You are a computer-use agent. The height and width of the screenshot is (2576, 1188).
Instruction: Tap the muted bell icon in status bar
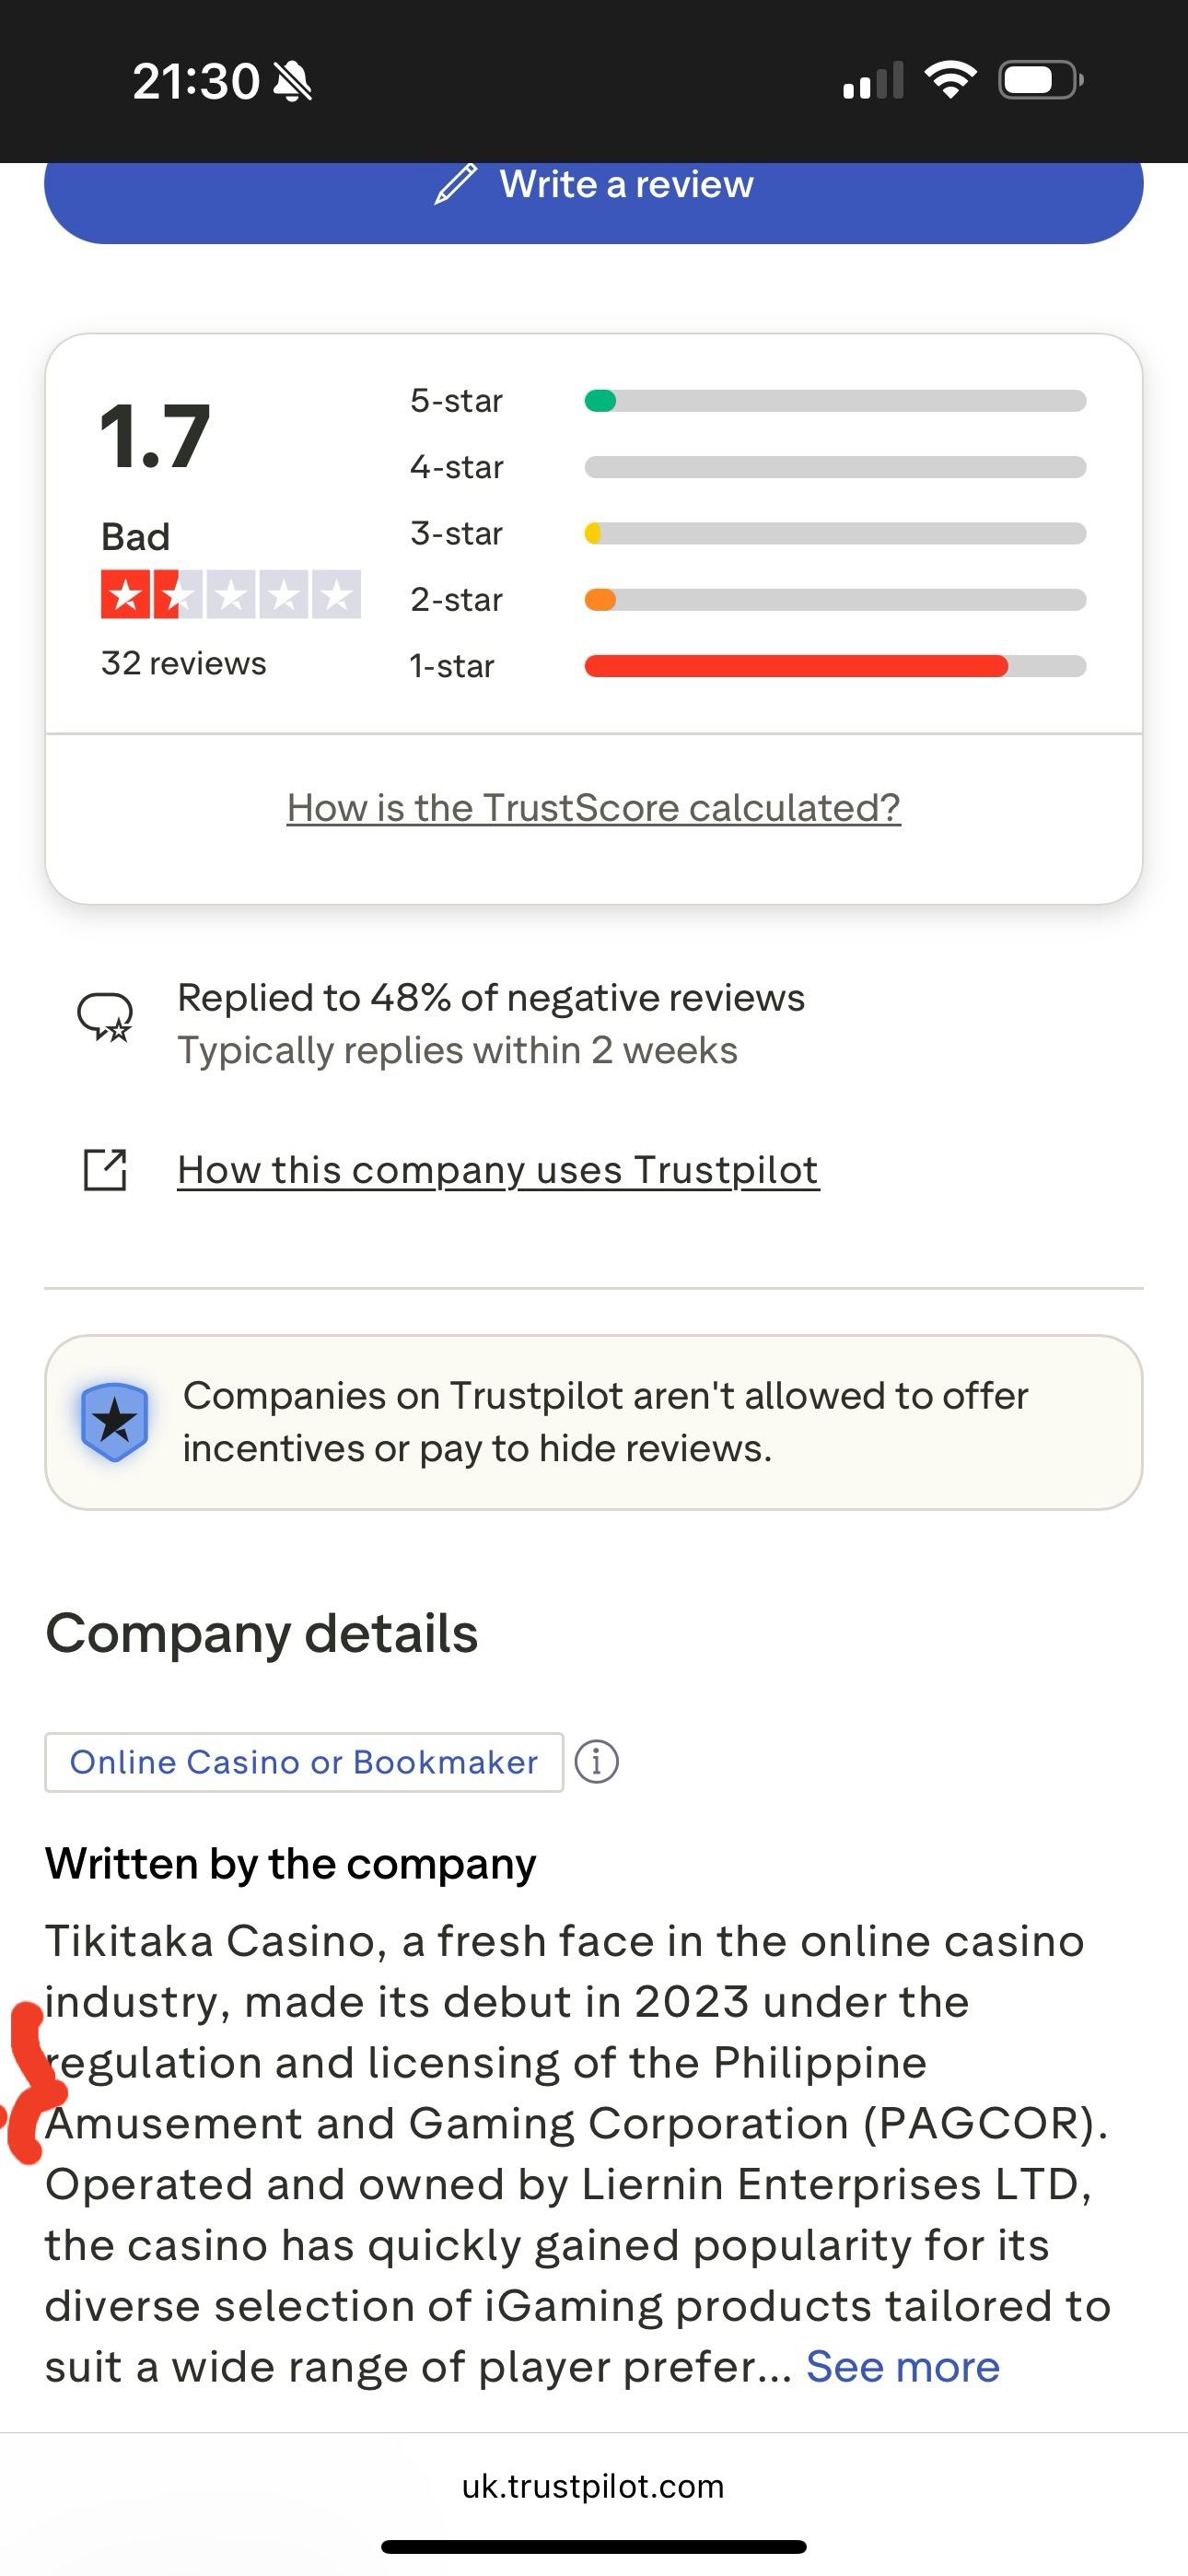point(293,82)
